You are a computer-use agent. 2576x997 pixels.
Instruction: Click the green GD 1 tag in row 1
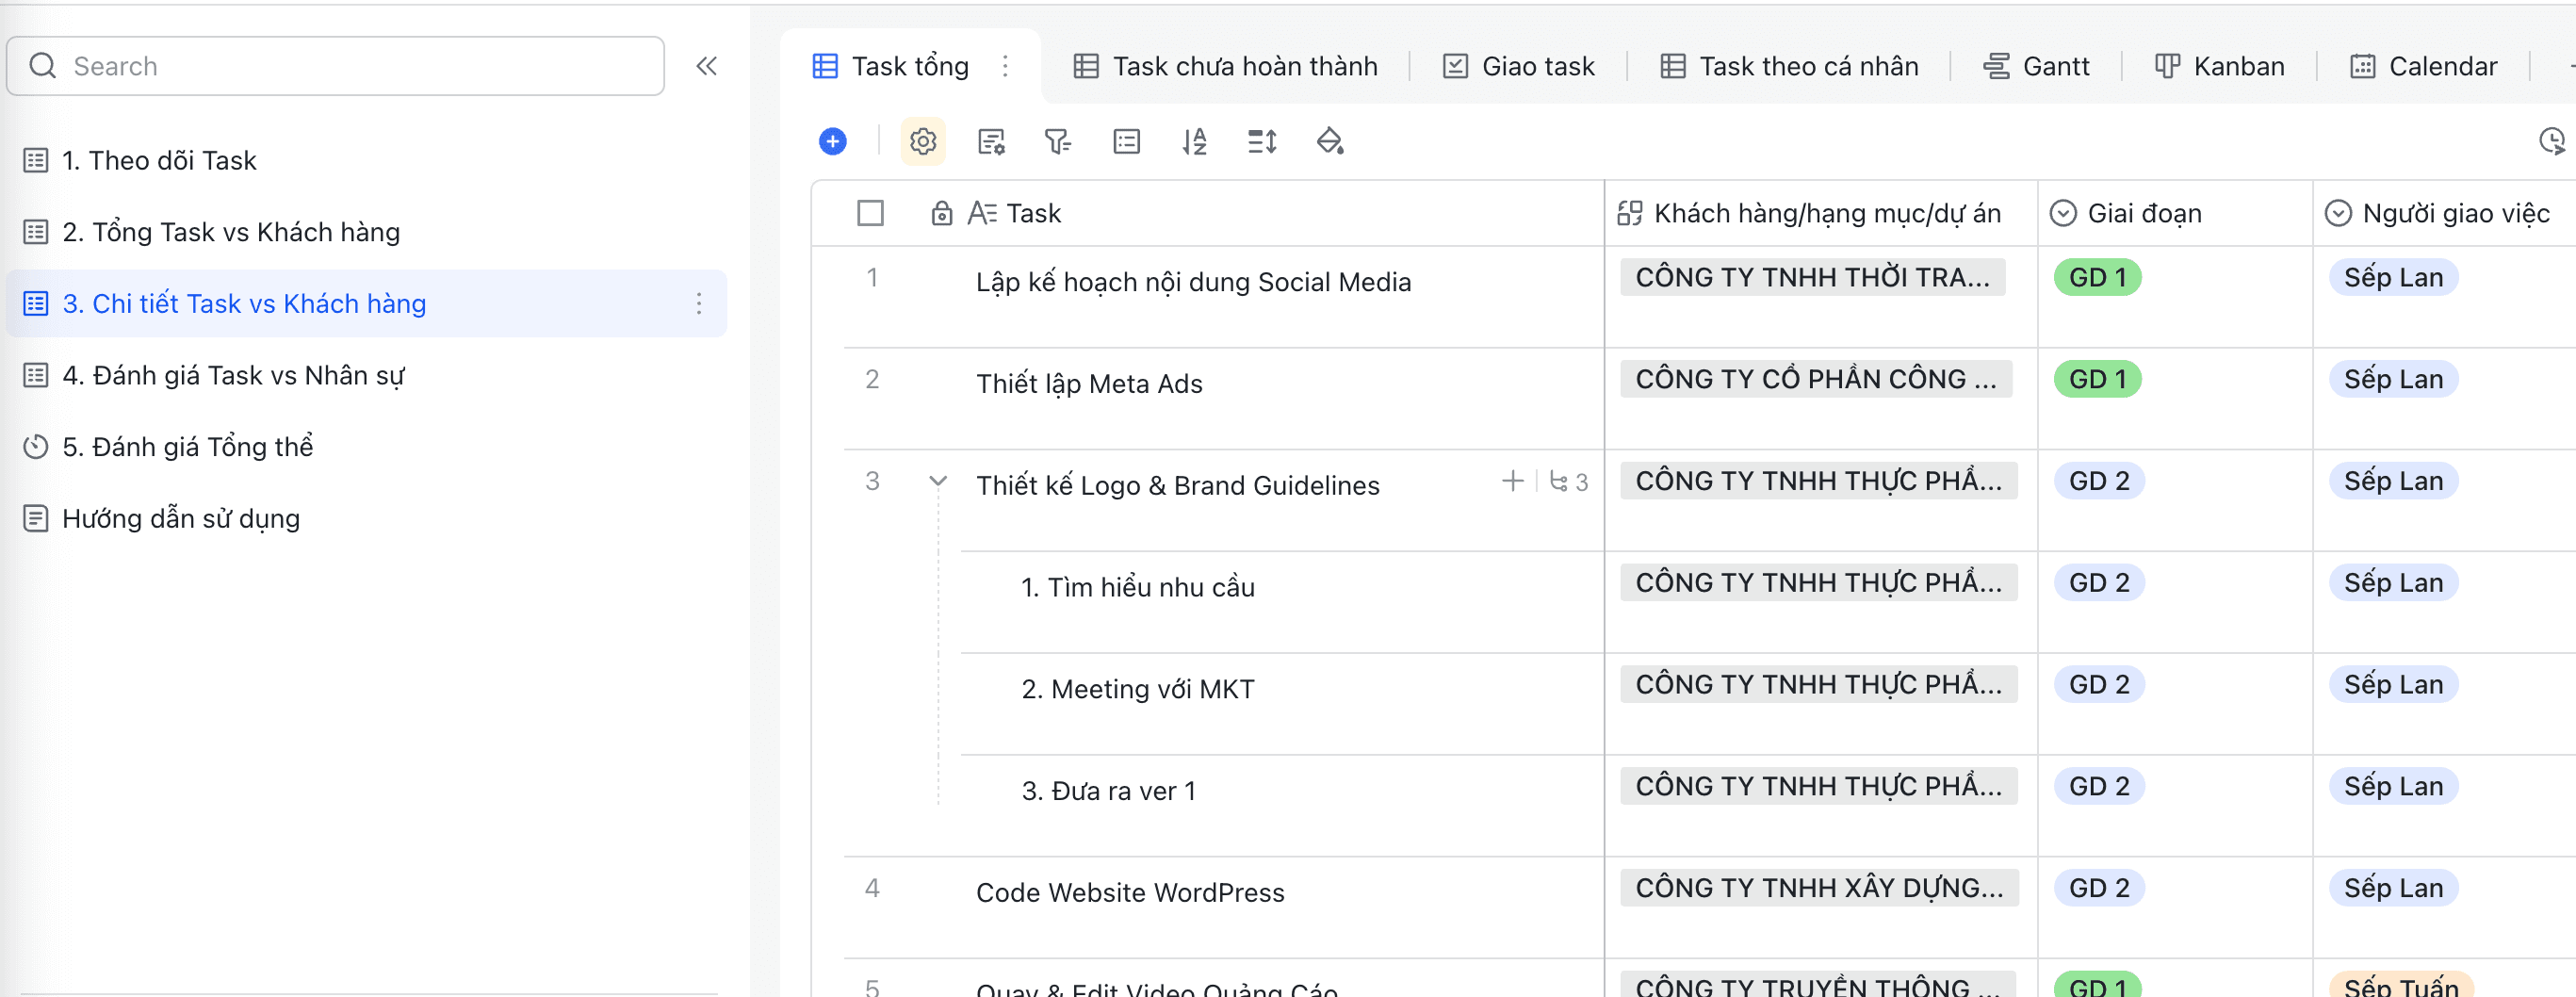tap(2097, 277)
